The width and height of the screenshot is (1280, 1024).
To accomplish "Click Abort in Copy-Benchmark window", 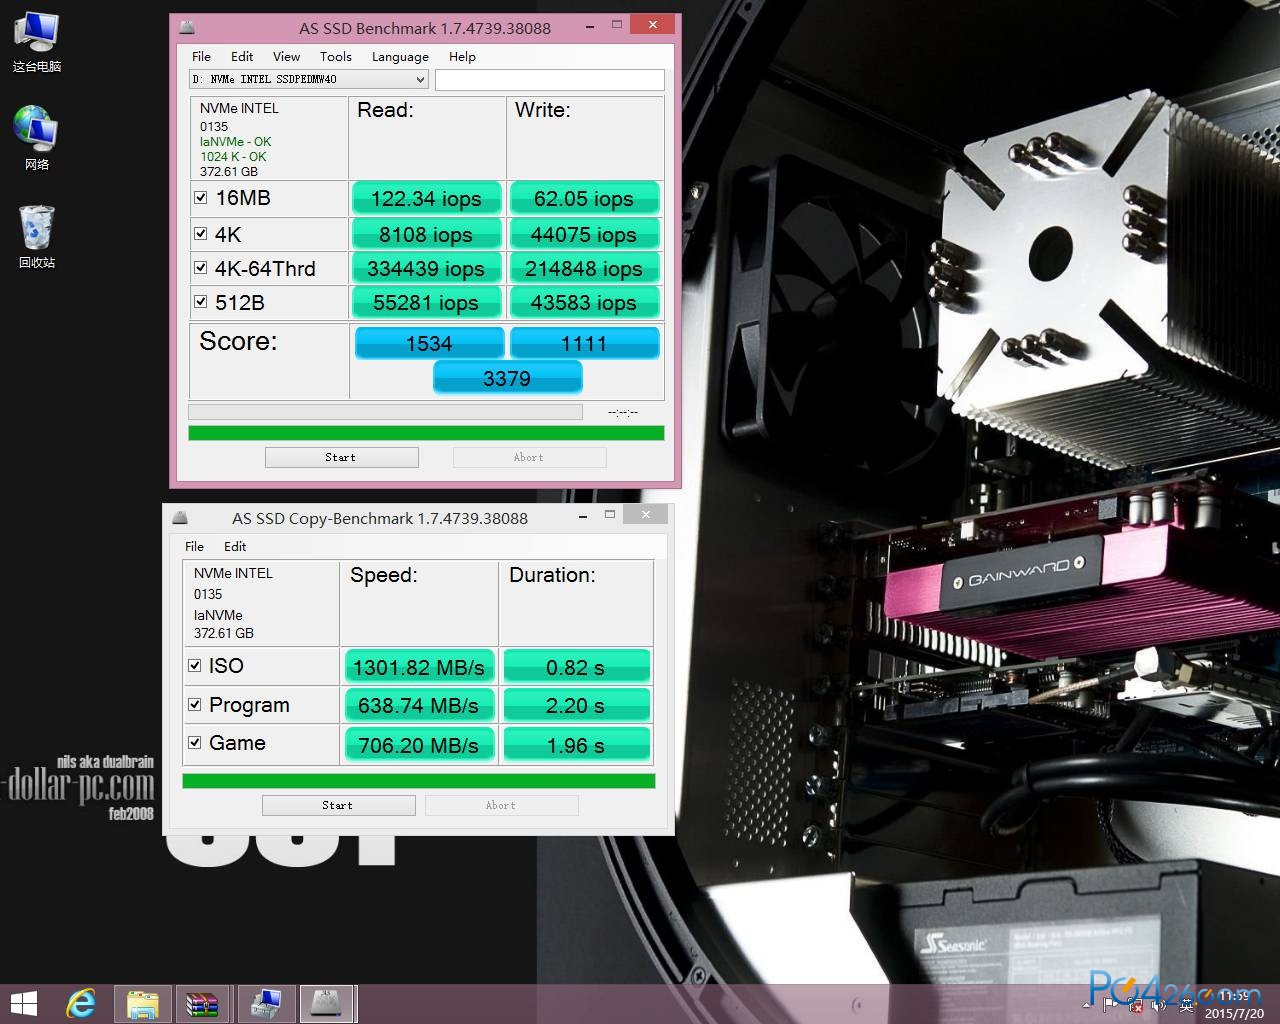I will 501,805.
